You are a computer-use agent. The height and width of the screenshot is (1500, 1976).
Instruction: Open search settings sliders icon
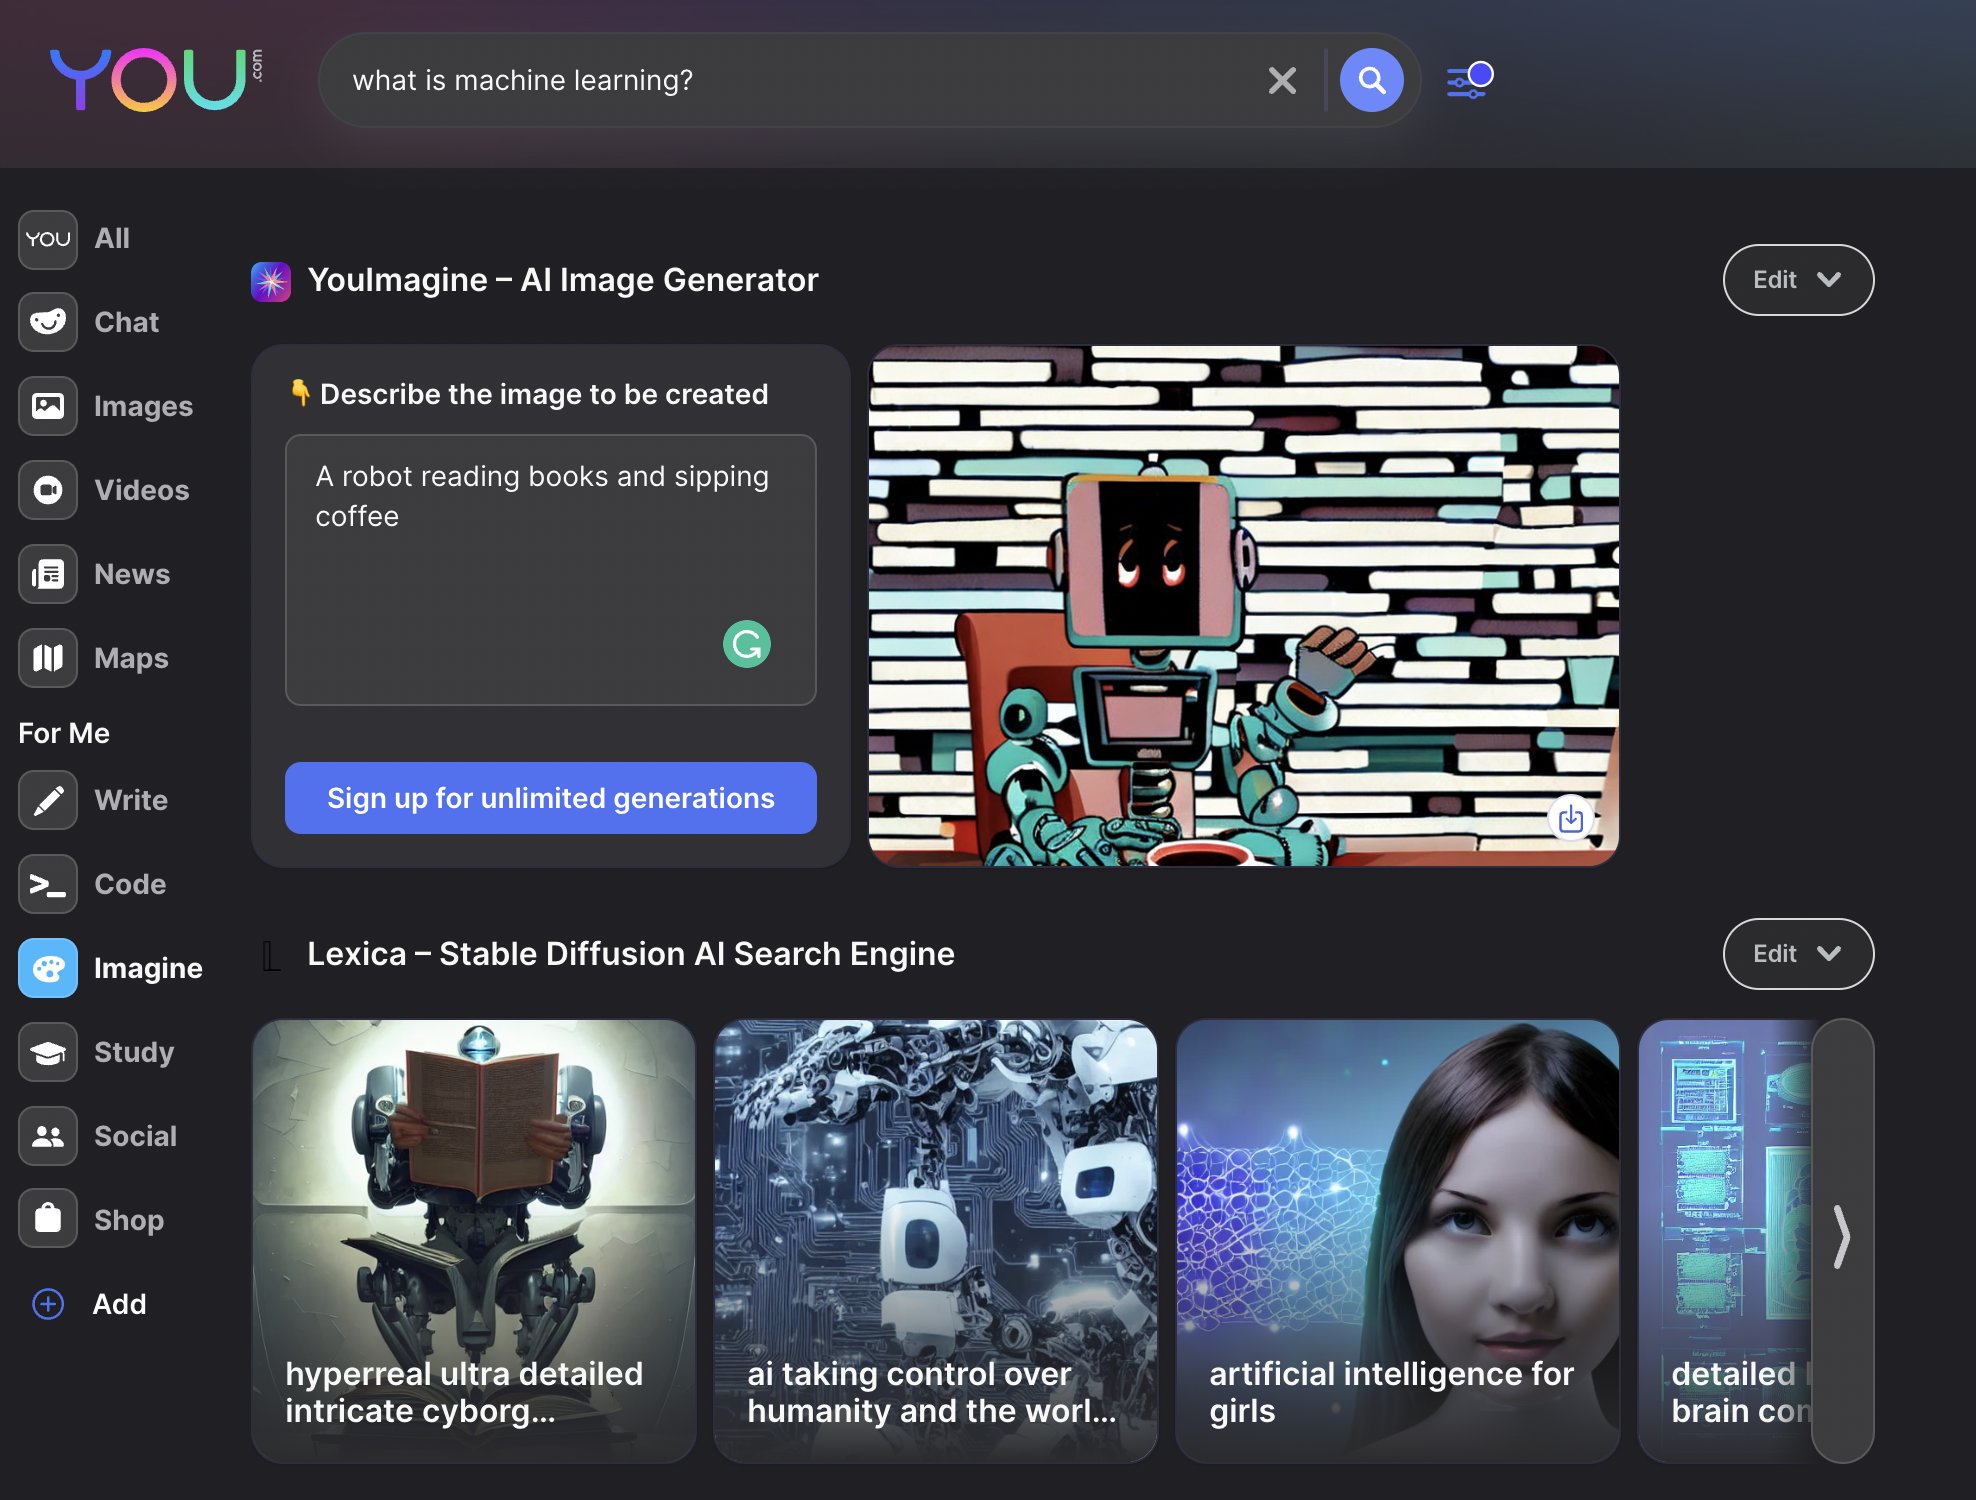click(1469, 80)
